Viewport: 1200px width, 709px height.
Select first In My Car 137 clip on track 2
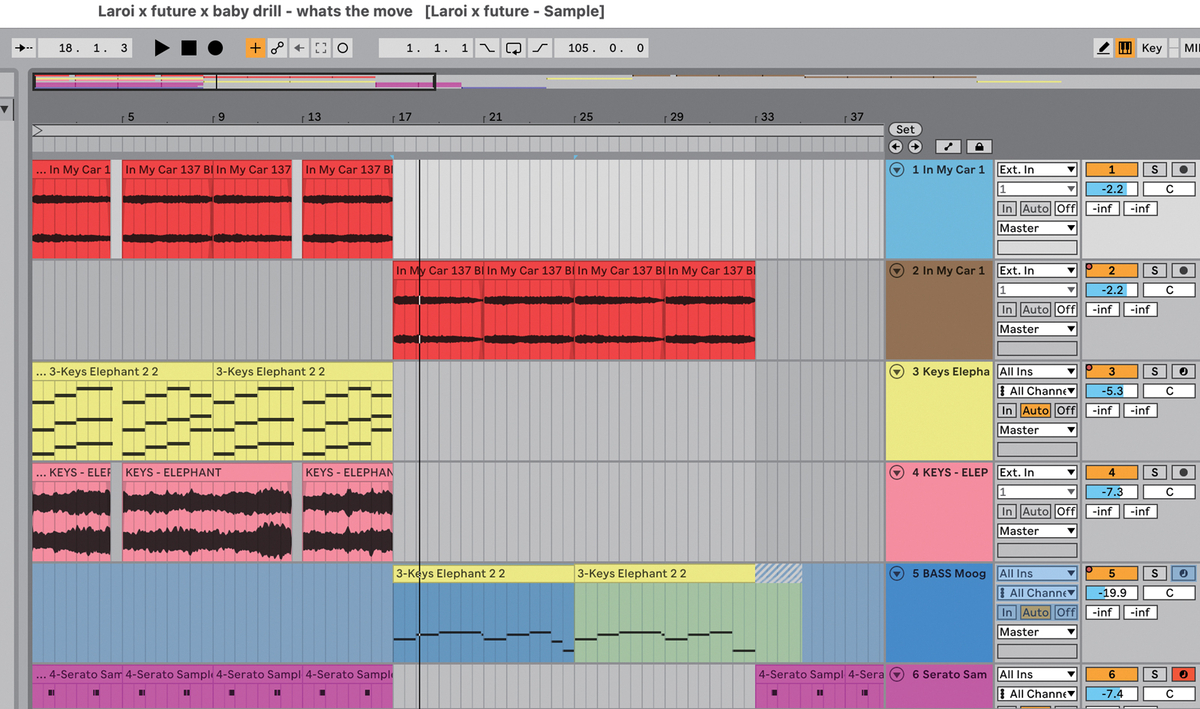(x=438, y=310)
